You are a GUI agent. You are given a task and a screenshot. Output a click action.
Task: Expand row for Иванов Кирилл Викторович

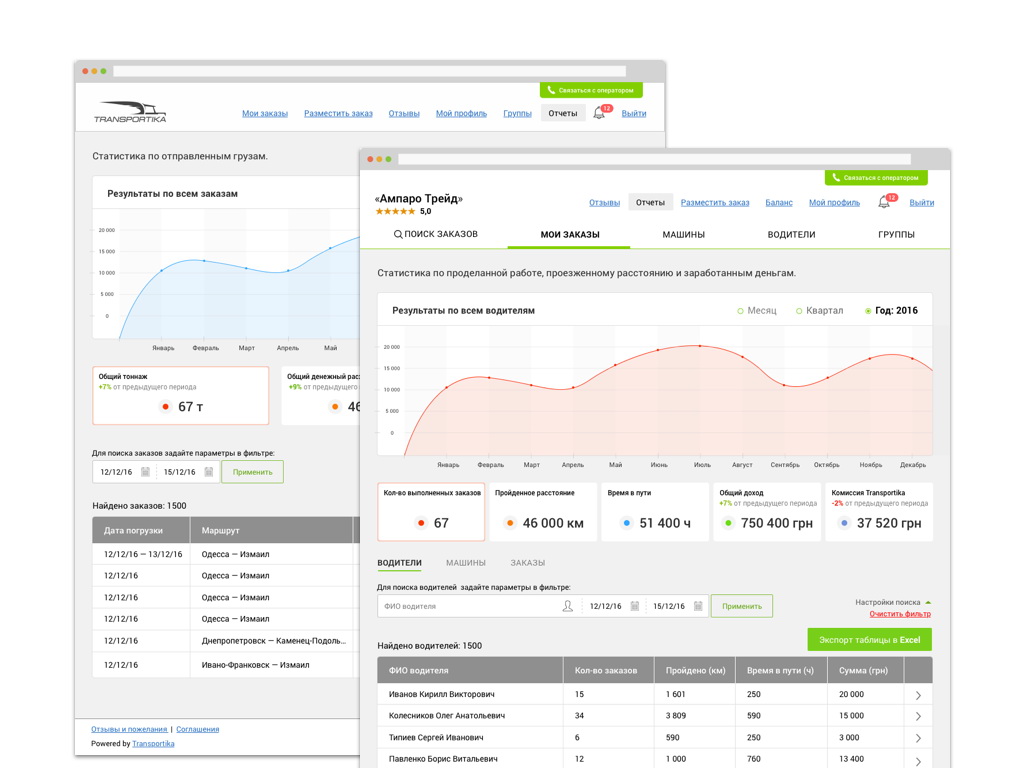(918, 694)
